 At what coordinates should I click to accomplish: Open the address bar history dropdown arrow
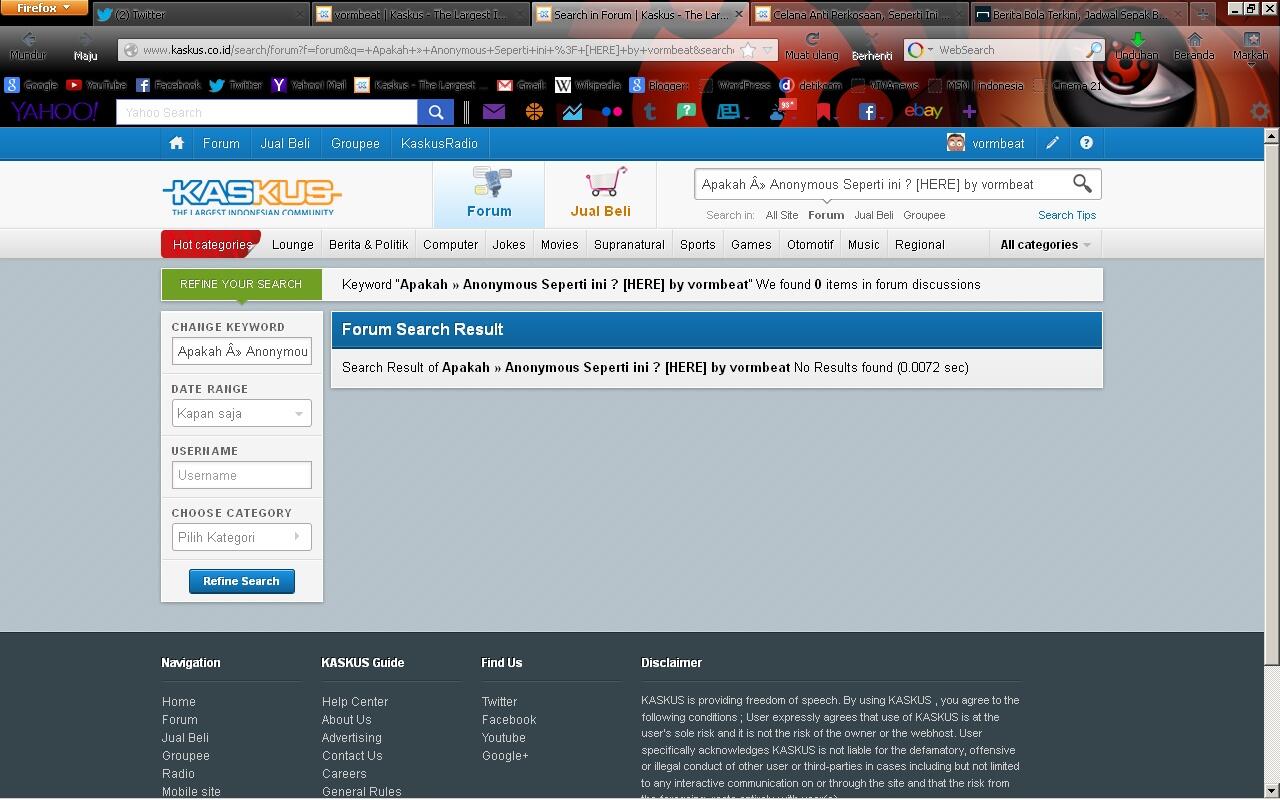768,50
